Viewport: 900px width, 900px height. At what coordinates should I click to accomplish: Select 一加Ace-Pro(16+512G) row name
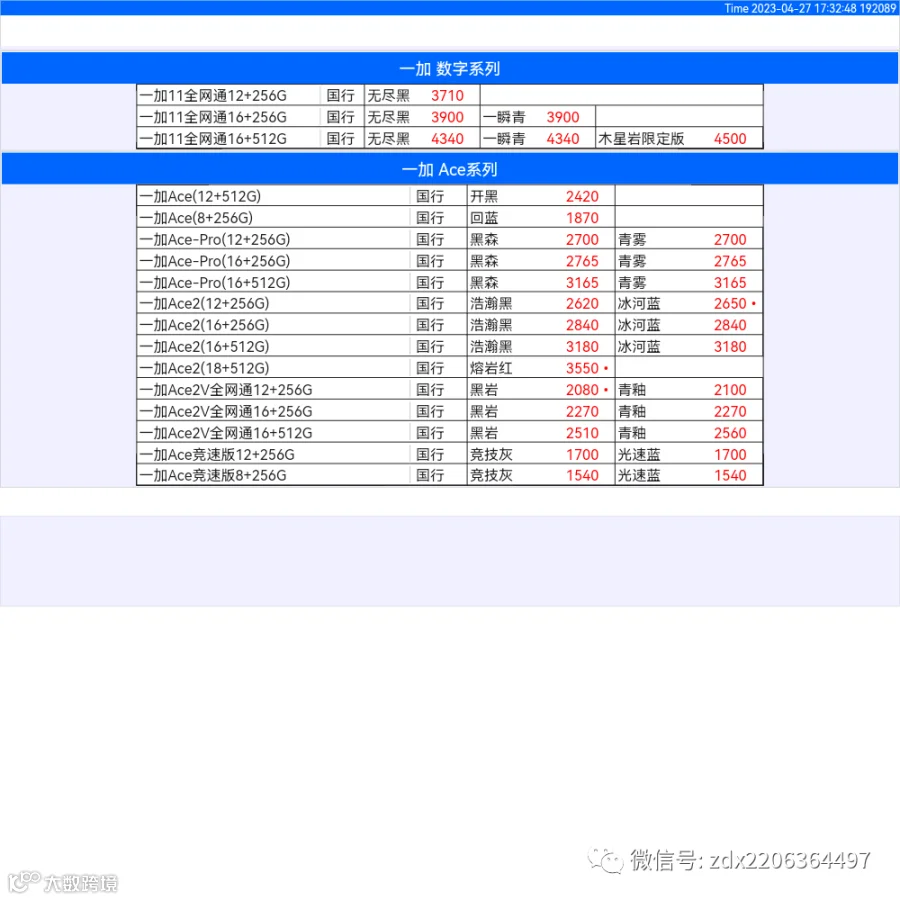[x=215, y=283]
